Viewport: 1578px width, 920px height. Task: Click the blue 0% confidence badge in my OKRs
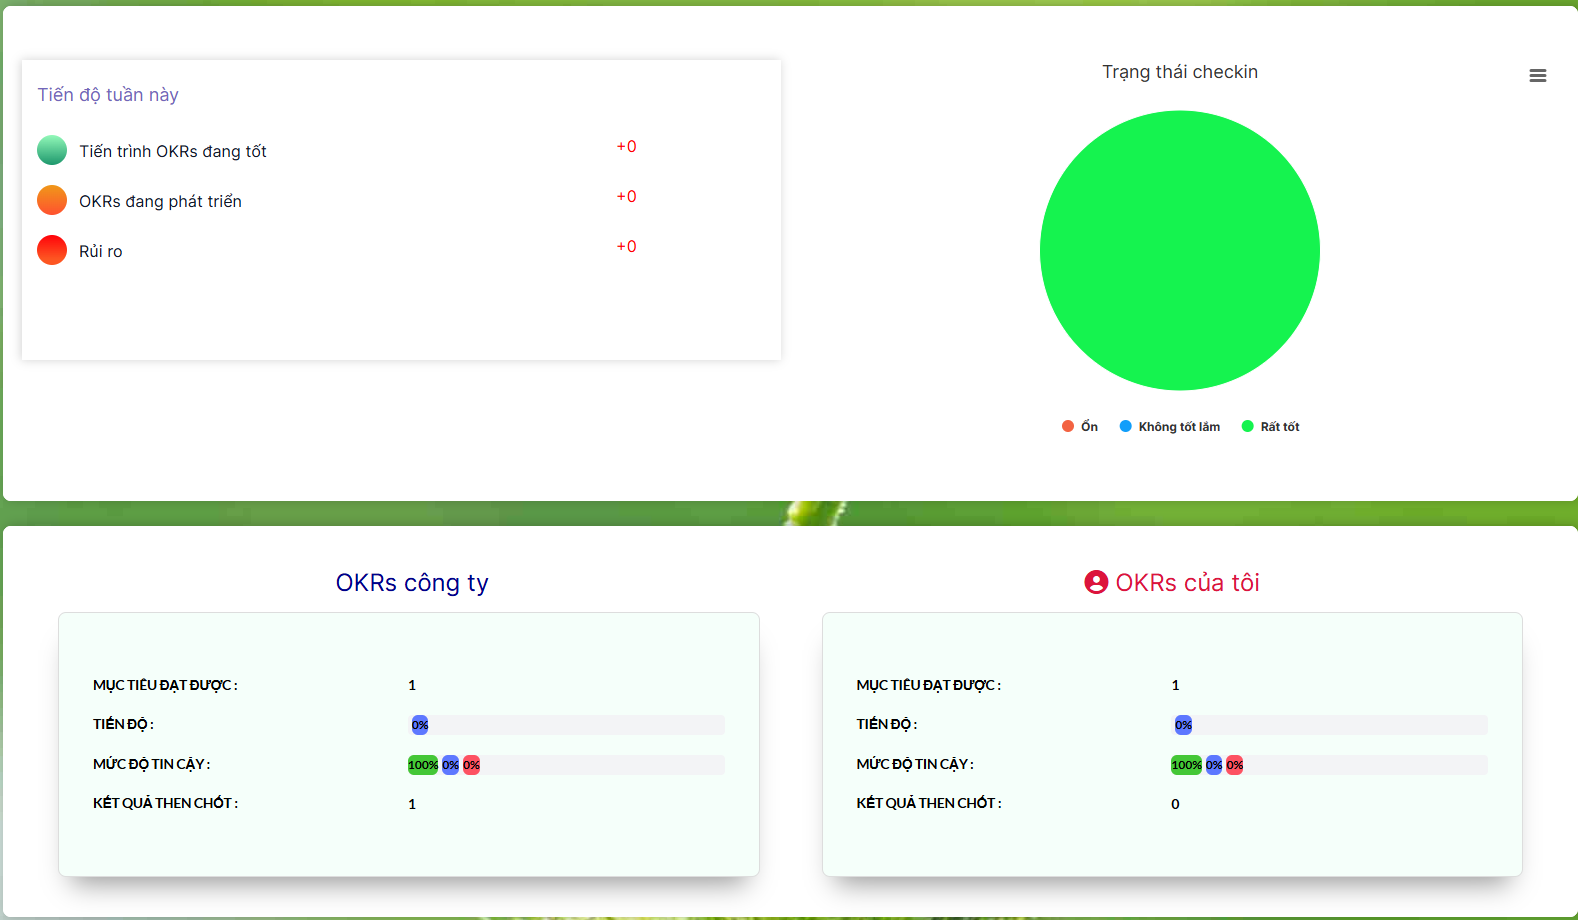click(x=1213, y=765)
